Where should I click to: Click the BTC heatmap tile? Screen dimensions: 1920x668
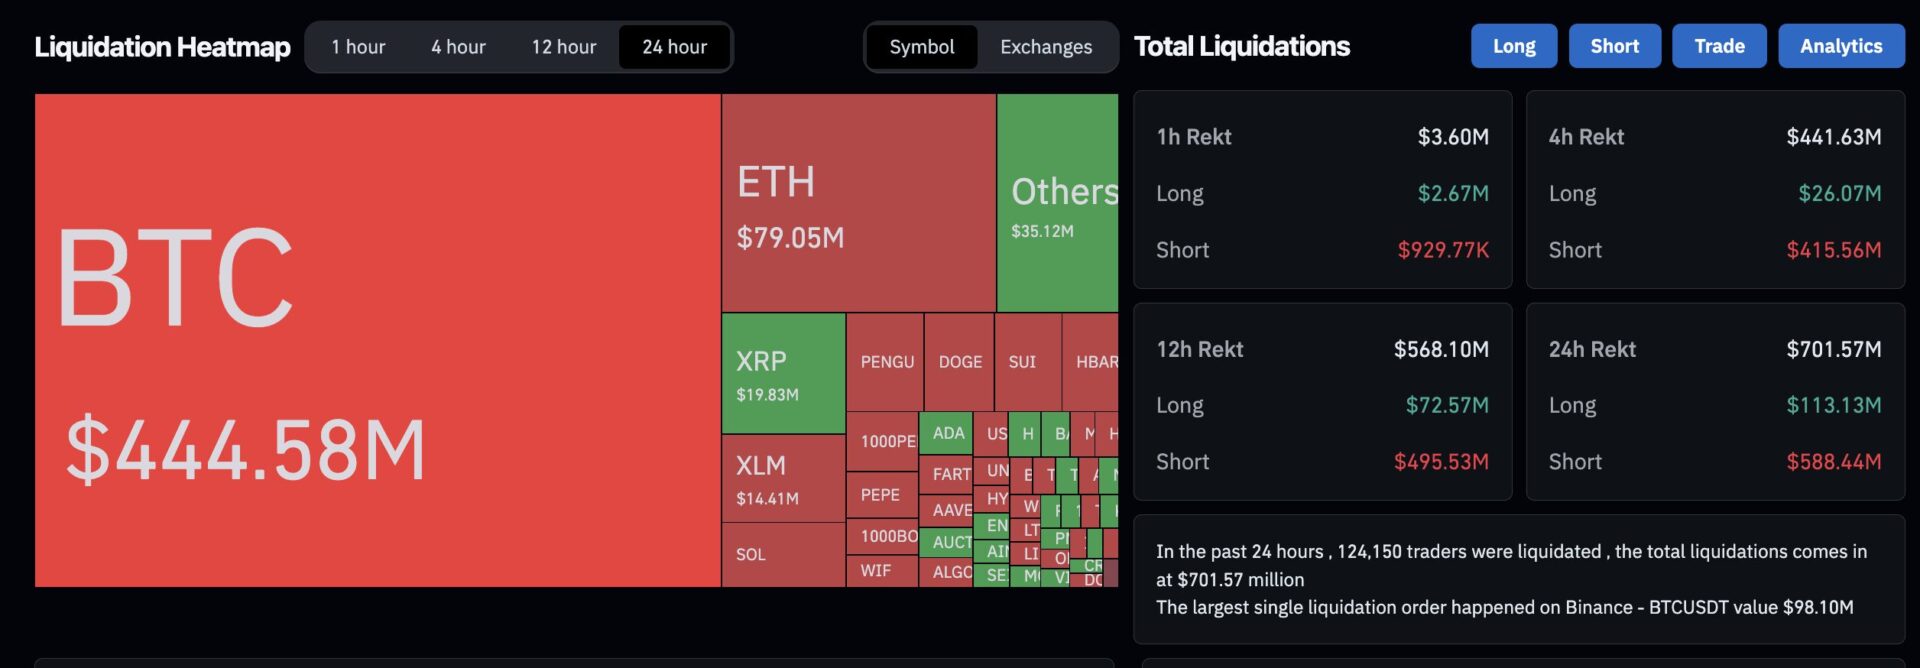tap(378, 340)
